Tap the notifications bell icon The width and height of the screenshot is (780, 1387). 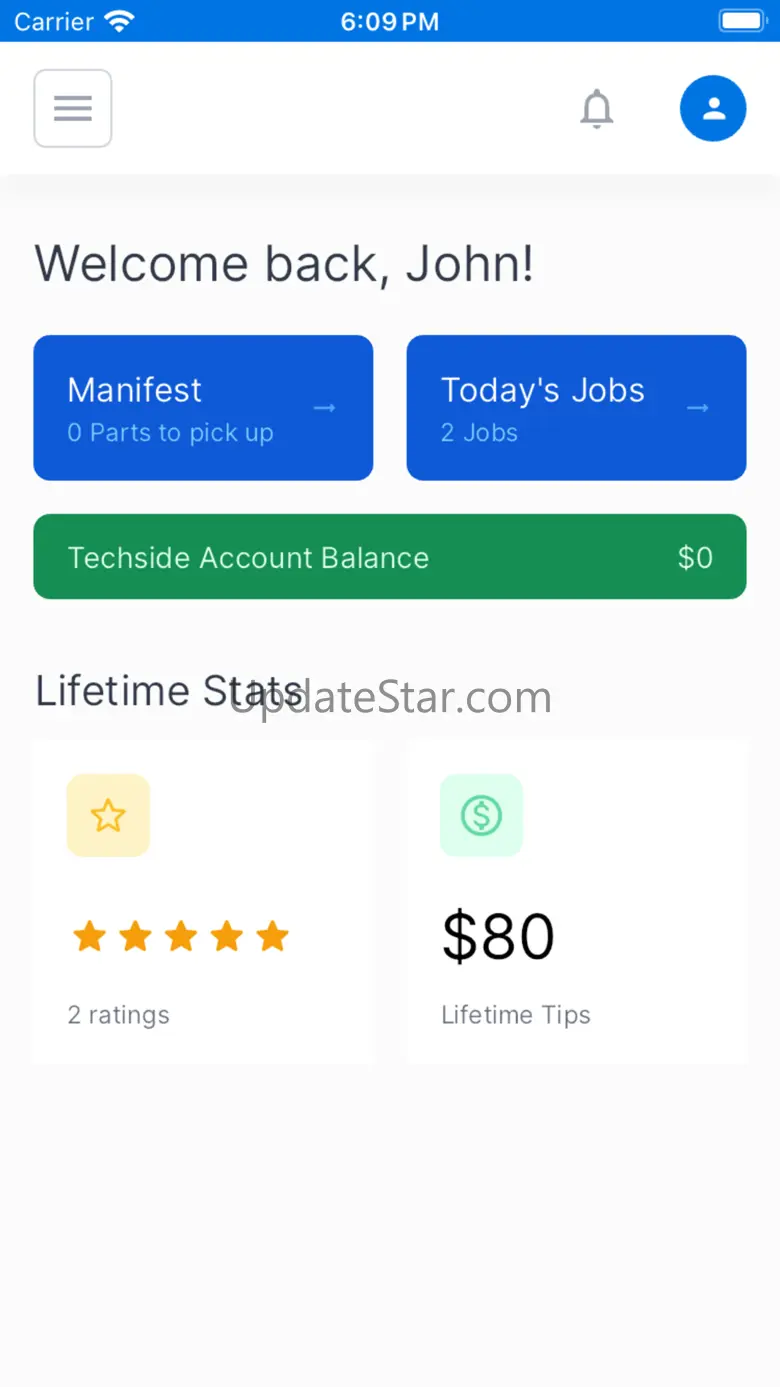(x=597, y=108)
